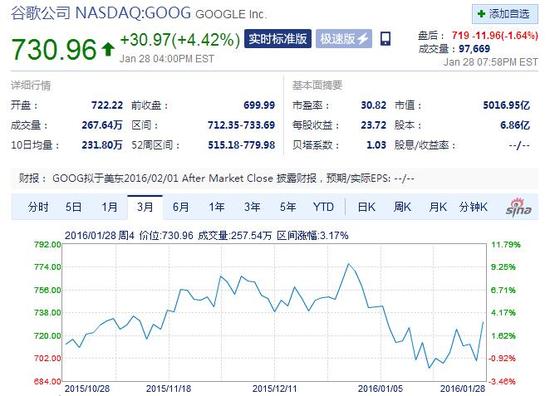The height and width of the screenshot is (396, 550).
Task: Click the green up arrow beside price
Action: tap(108, 49)
